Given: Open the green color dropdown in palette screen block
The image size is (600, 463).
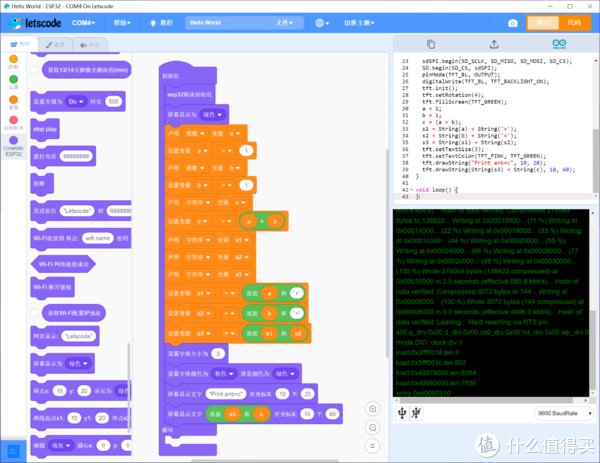Looking at the screenshot, I should [78, 363].
